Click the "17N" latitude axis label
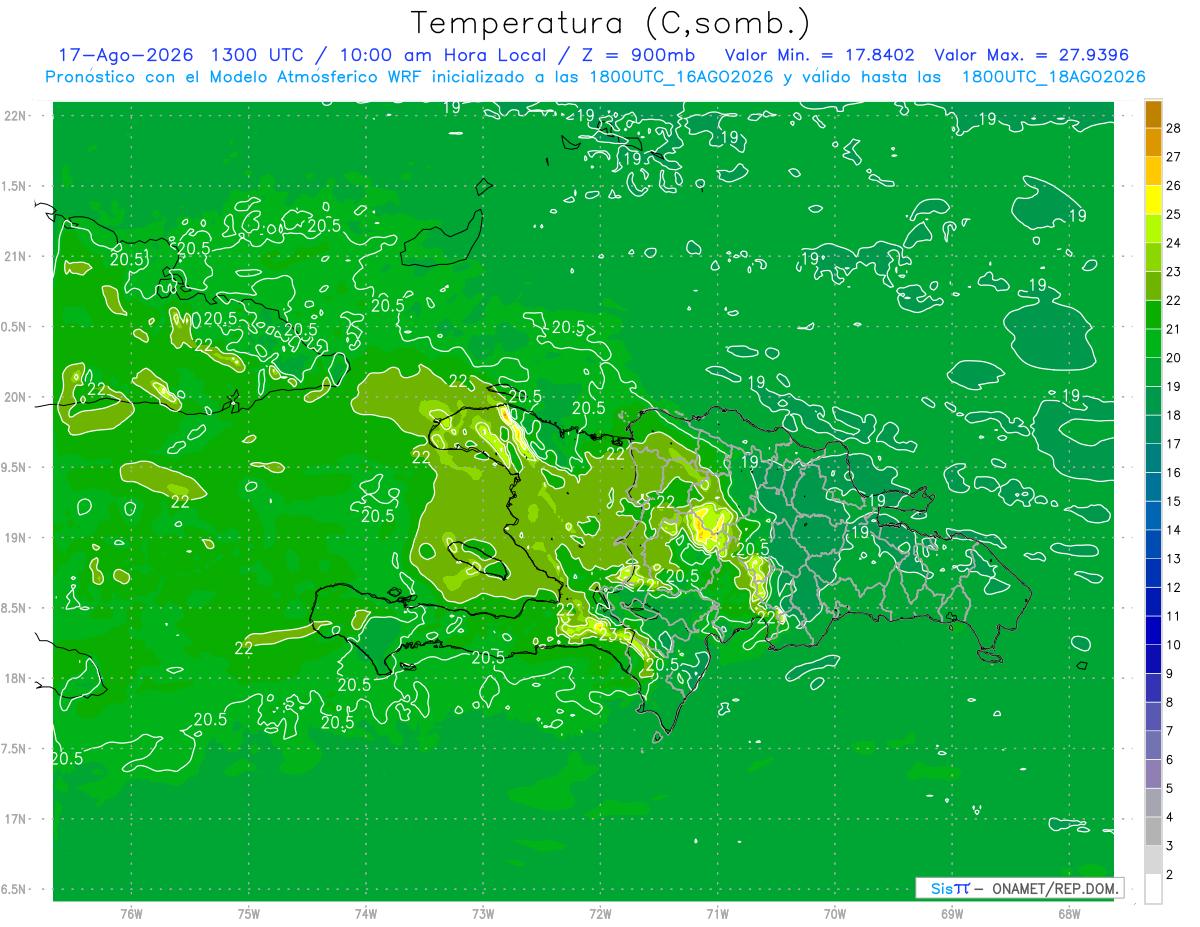 15,819
